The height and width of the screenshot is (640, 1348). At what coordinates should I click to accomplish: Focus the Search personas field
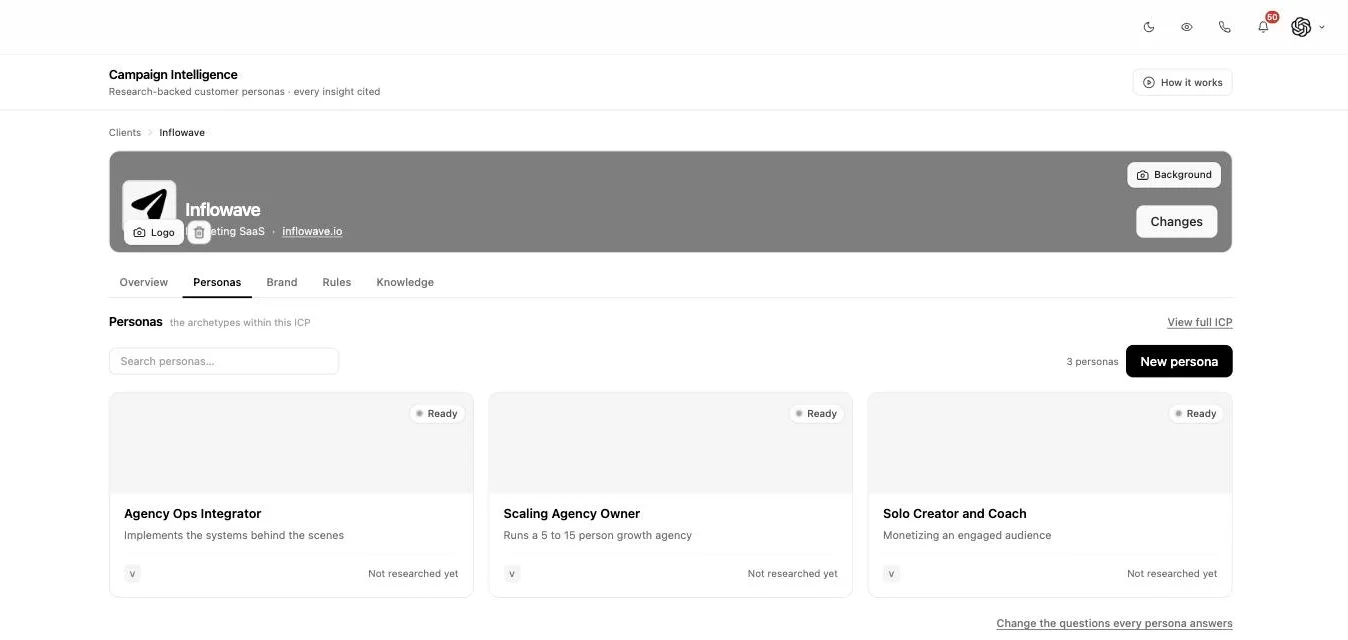pyautogui.click(x=224, y=361)
